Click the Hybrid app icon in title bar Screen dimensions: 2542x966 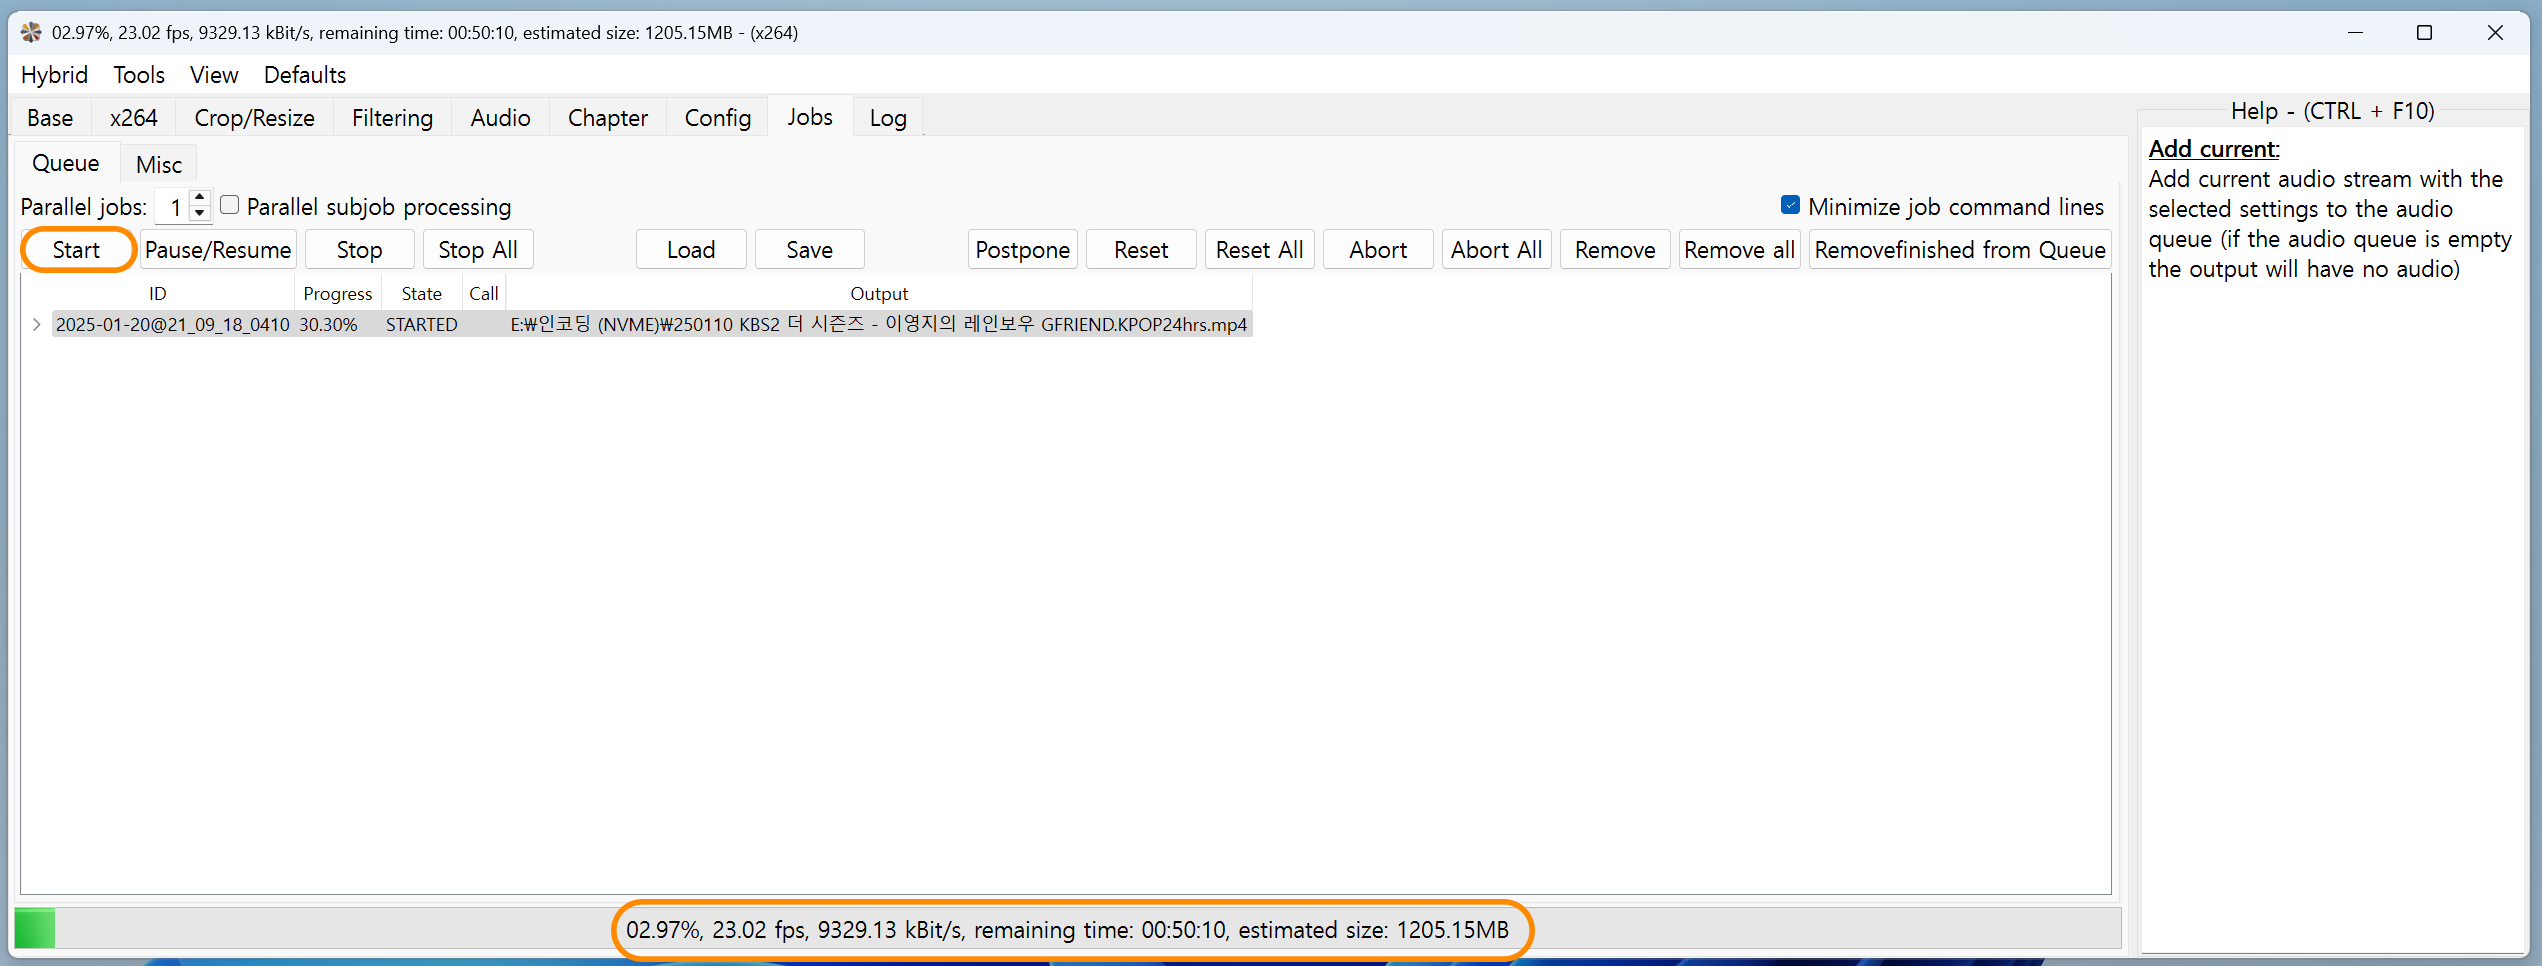[x=31, y=32]
